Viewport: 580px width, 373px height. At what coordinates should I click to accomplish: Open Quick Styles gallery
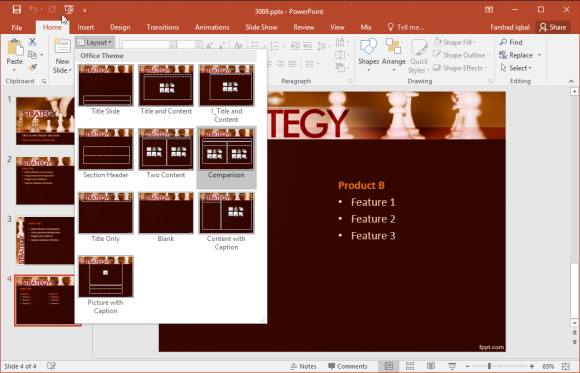point(419,56)
